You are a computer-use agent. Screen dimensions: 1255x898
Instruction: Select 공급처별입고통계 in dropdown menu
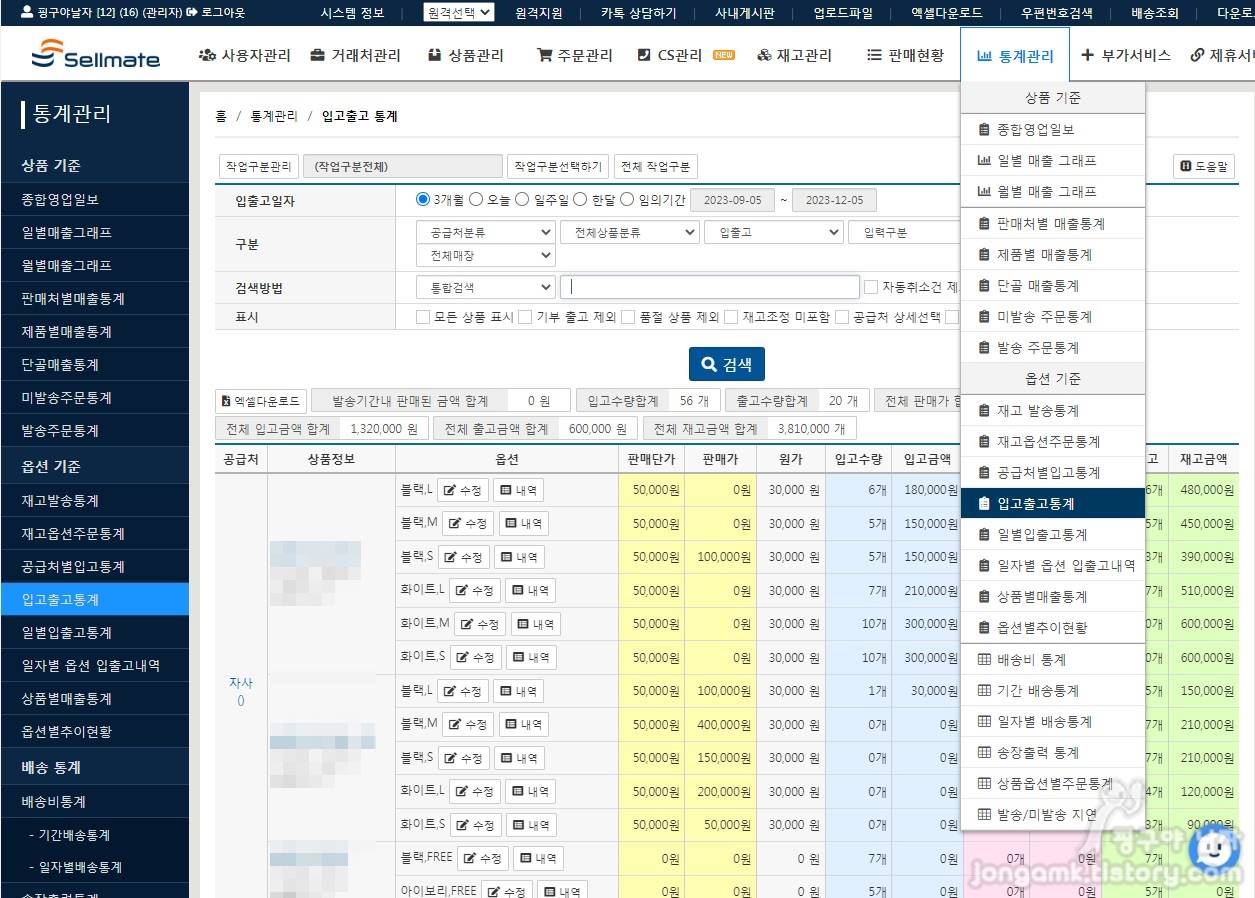[1052, 472]
